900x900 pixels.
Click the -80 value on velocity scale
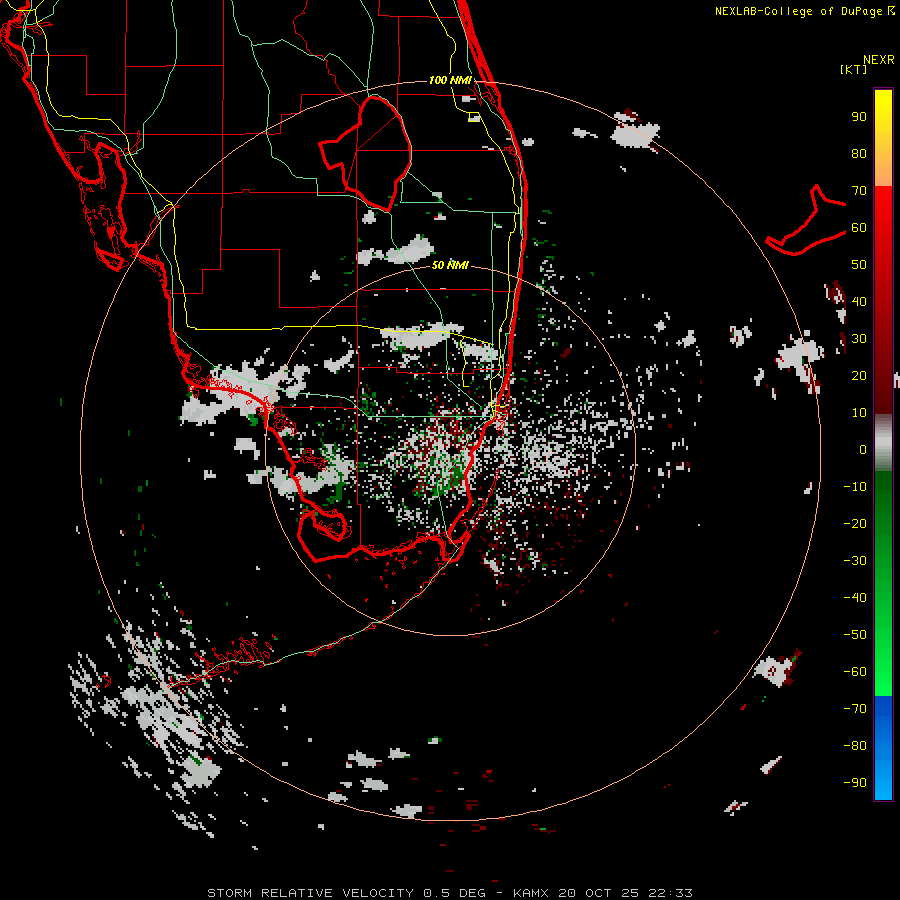click(855, 746)
